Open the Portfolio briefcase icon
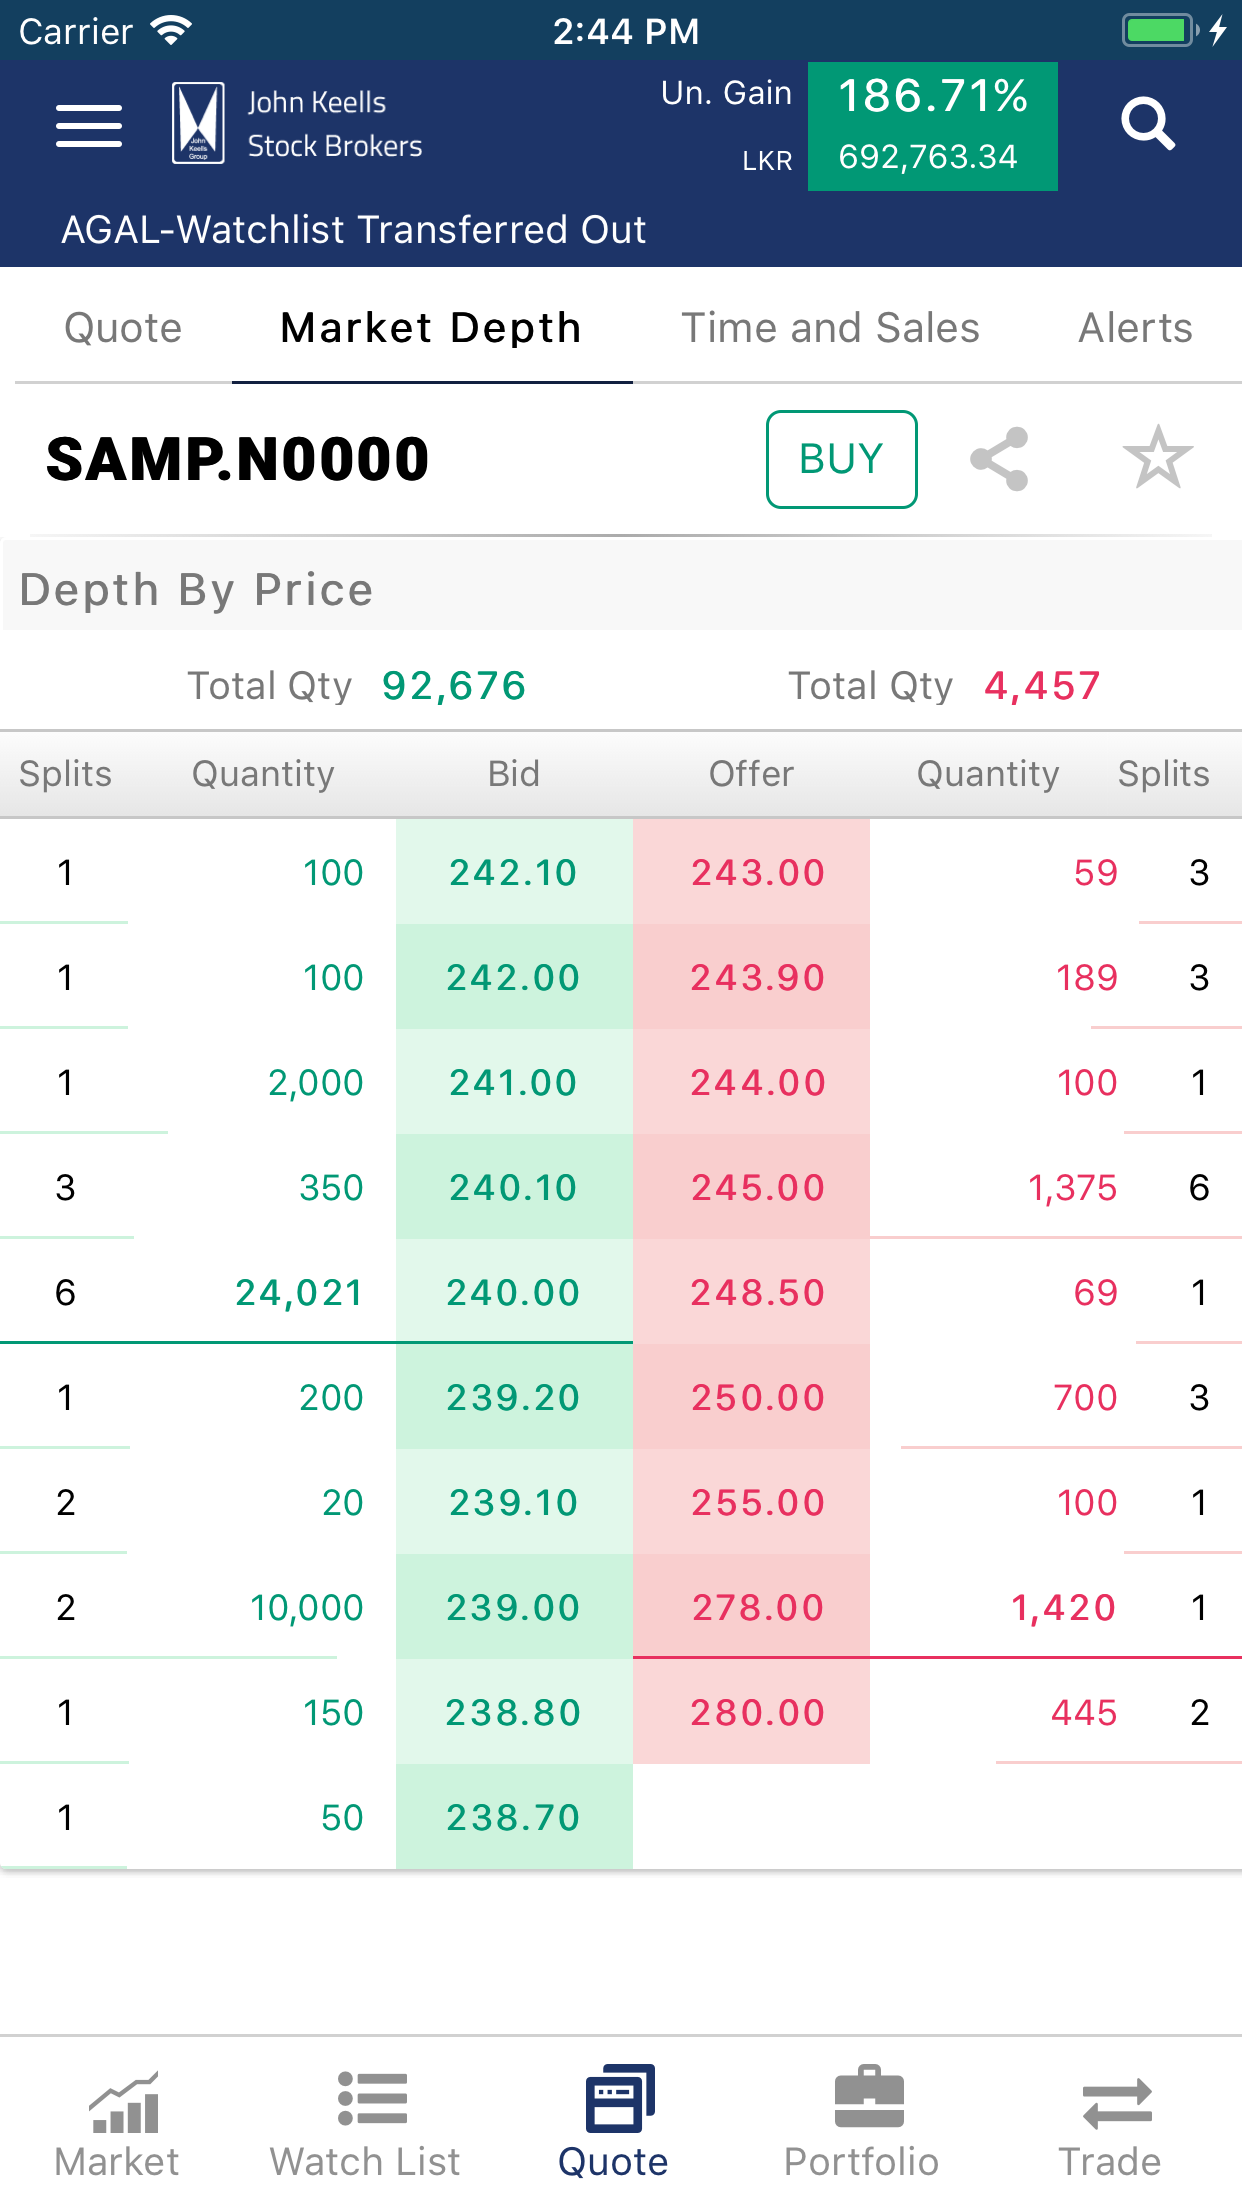Viewport: 1242px width, 2208px height. [x=869, y=2097]
